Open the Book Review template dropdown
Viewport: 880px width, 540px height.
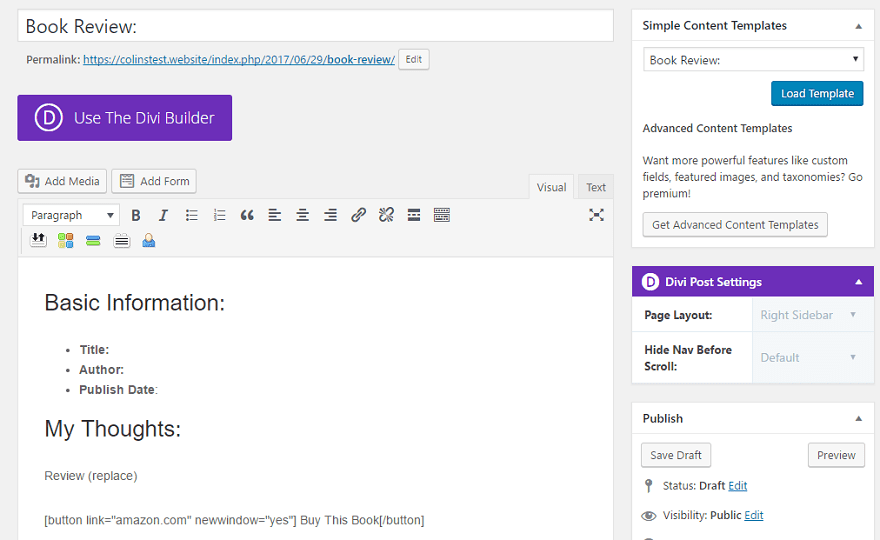point(753,60)
